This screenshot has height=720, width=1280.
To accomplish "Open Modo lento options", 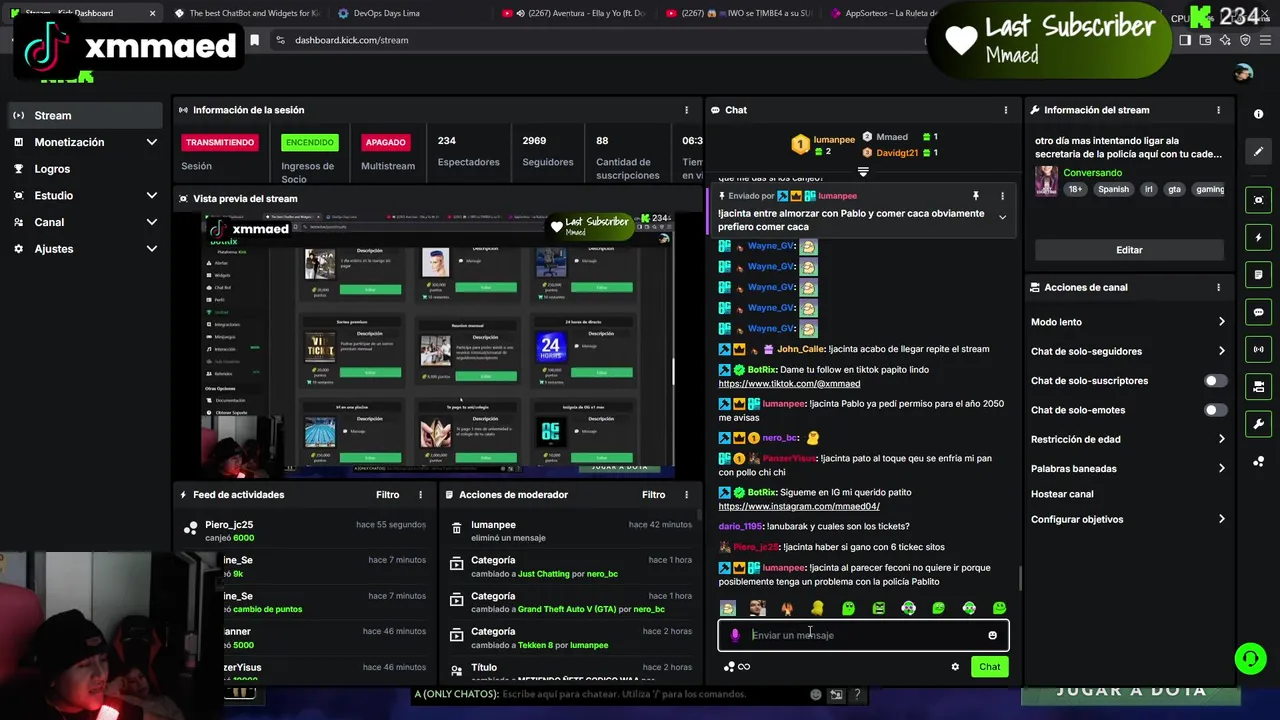I will [1128, 322].
